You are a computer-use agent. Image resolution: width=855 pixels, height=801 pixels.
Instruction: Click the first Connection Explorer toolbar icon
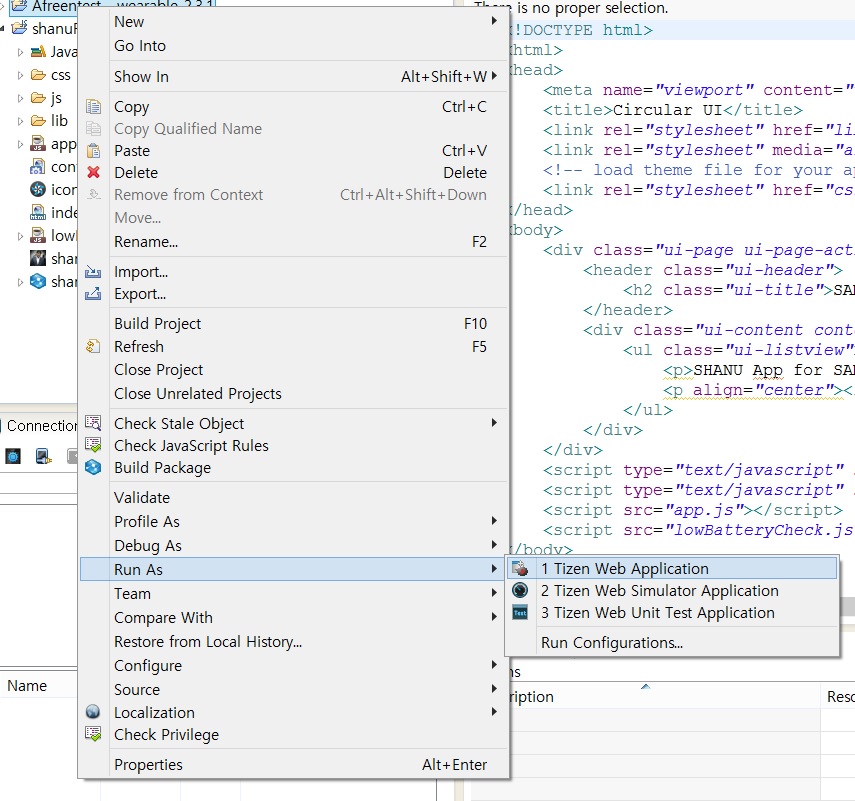(13, 456)
